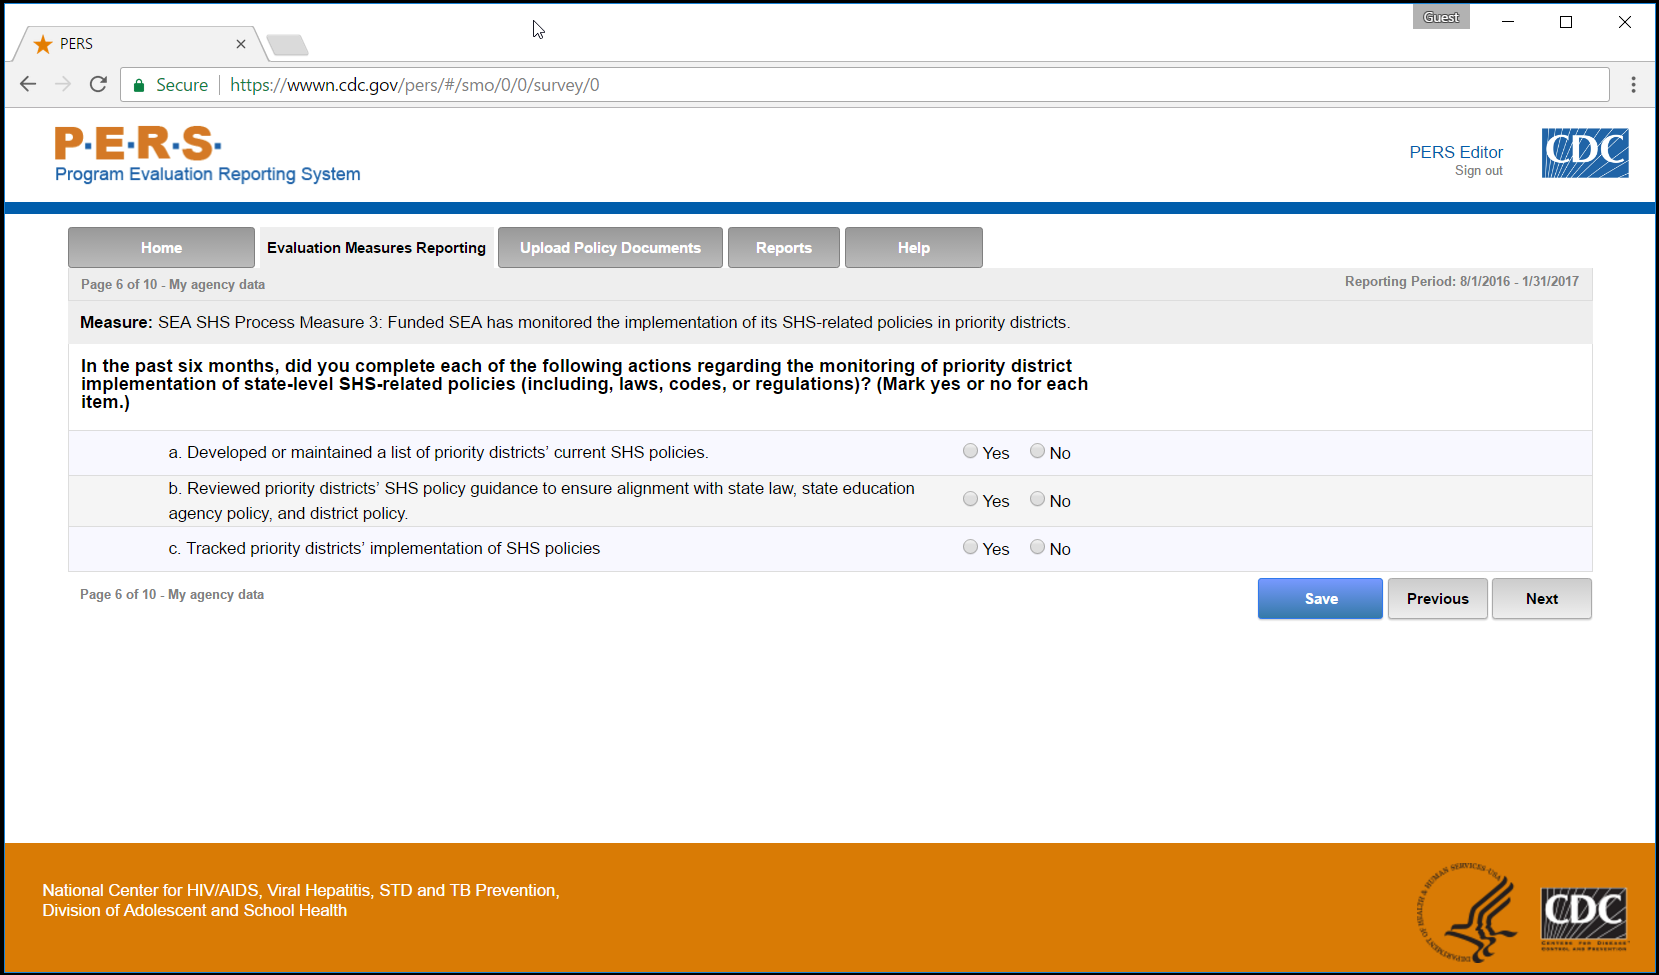Image resolution: width=1659 pixels, height=975 pixels.
Task: Click the top 'Page 6 of 10' label
Action: (173, 284)
